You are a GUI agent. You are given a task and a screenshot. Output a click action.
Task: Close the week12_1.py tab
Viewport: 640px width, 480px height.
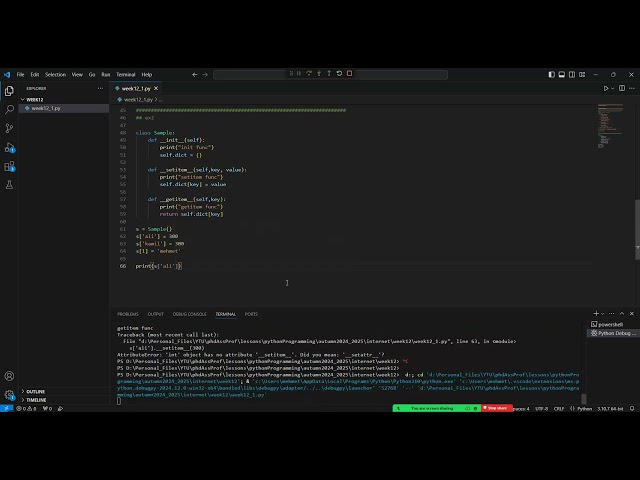[x=156, y=88]
